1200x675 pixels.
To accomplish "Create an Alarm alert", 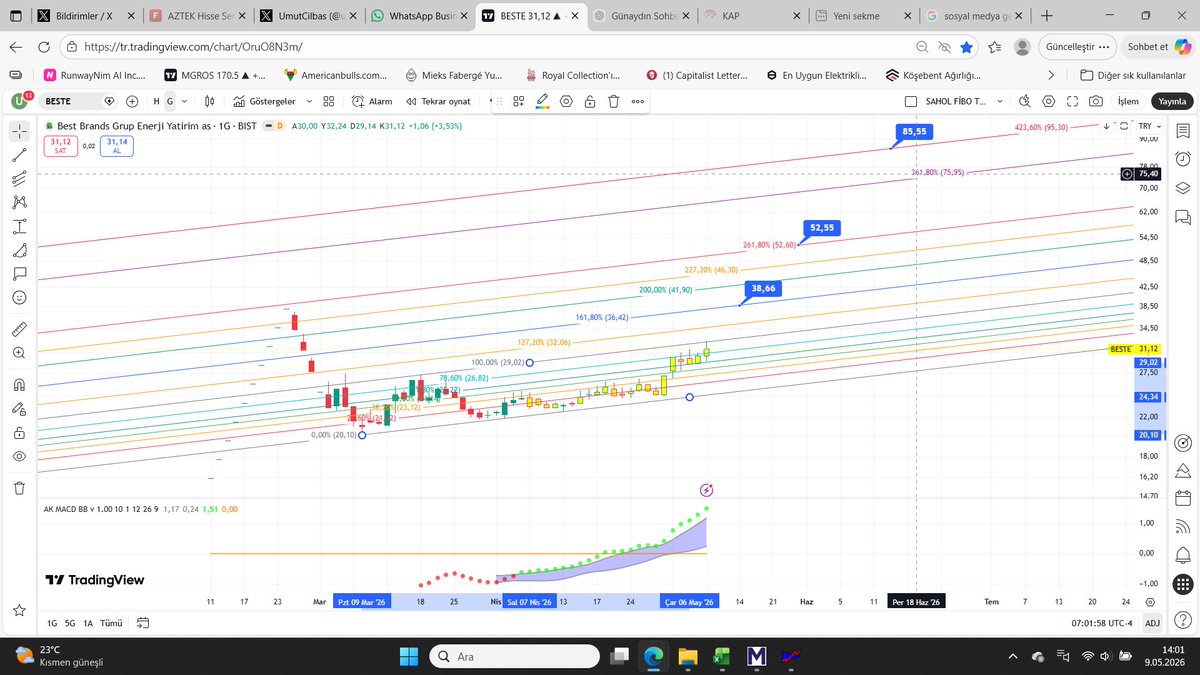I will tap(373, 101).
